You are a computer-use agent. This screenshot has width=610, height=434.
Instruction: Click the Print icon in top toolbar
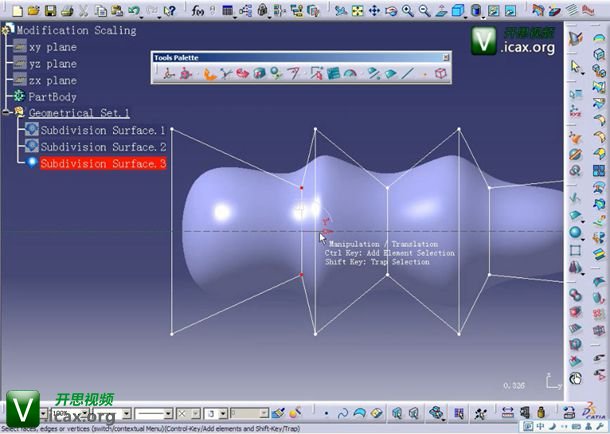coord(66,11)
